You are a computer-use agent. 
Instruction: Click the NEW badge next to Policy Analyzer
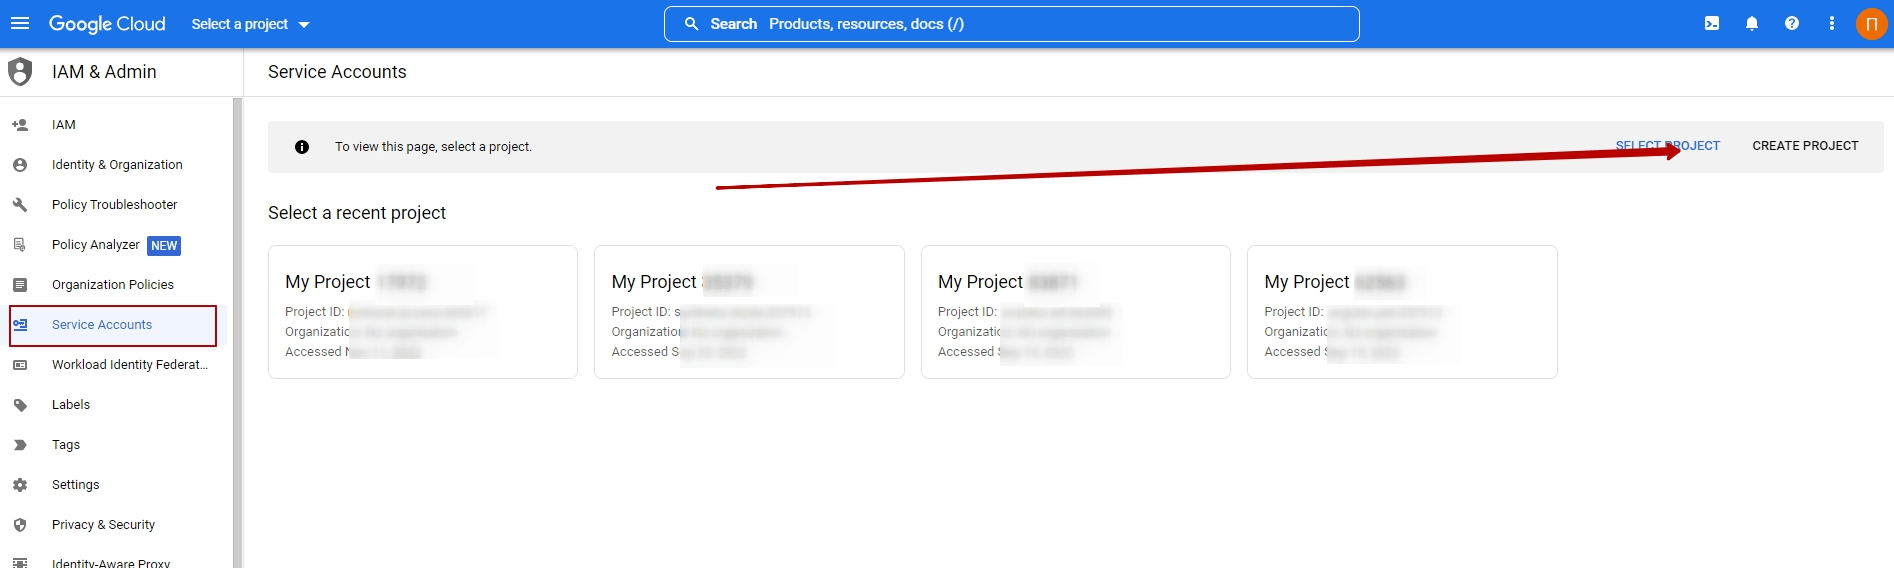click(x=164, y=246)
